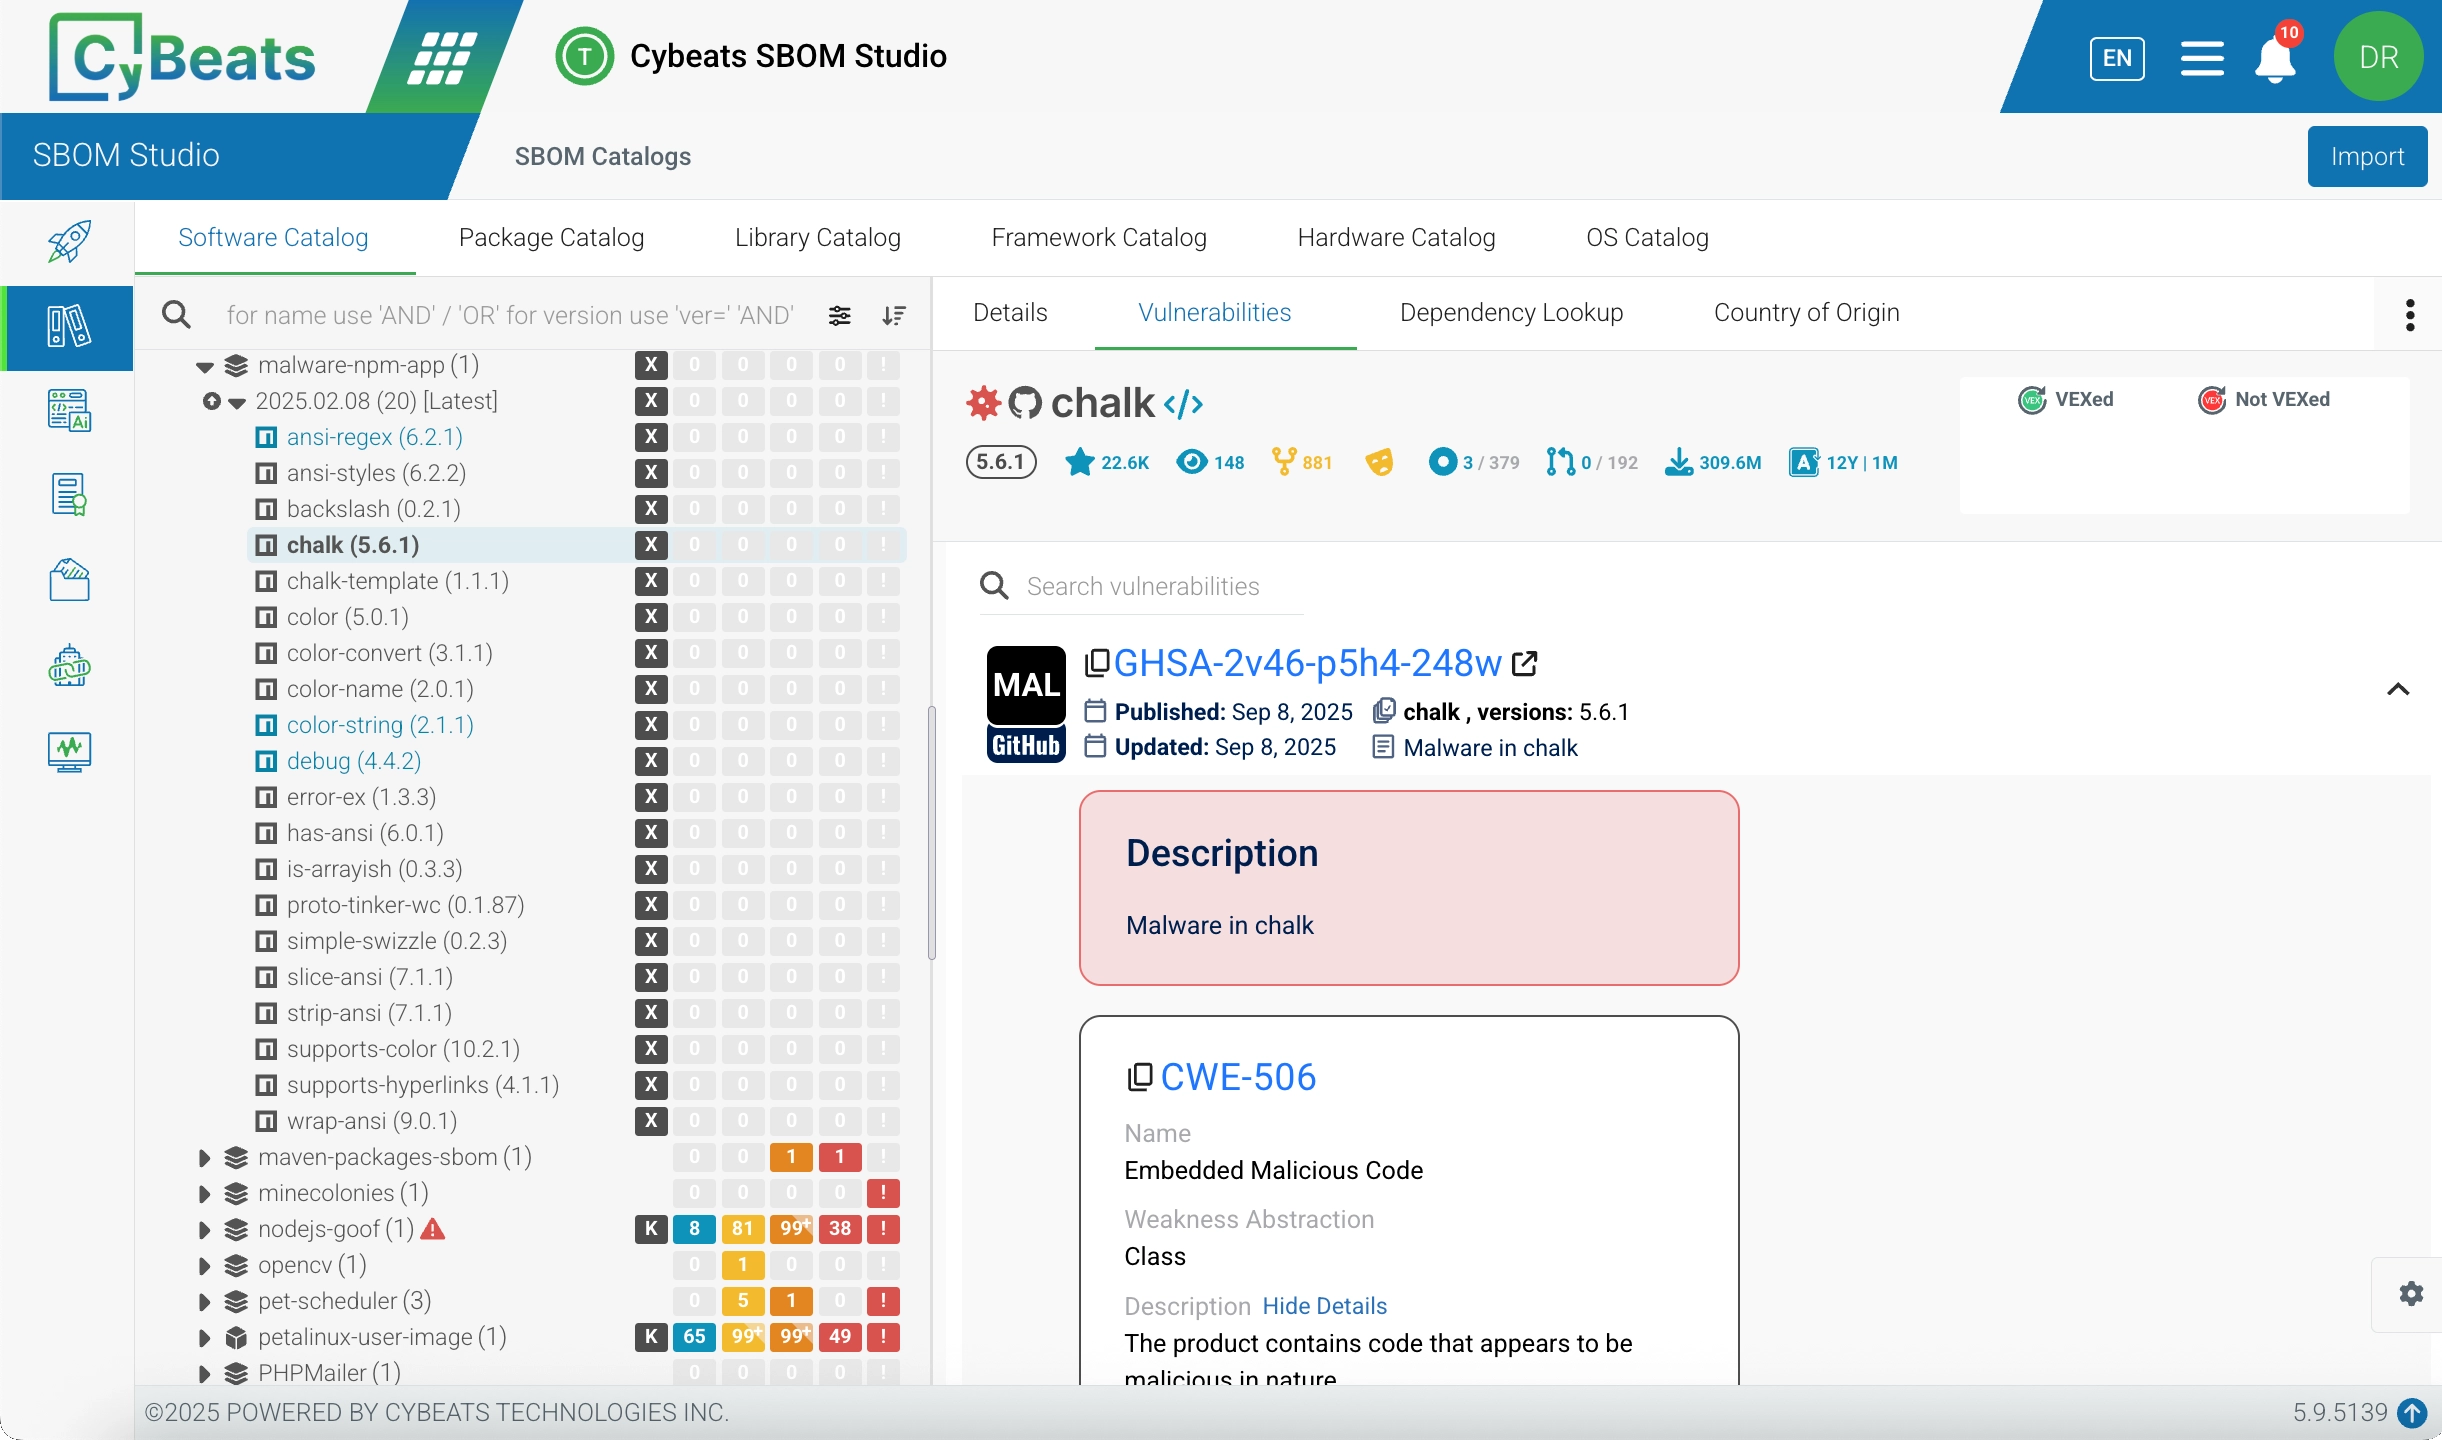Open the three-dot more options menu
Image resolution: width=2442 pixels, height=1440 pixels.
click(2410, 315)
